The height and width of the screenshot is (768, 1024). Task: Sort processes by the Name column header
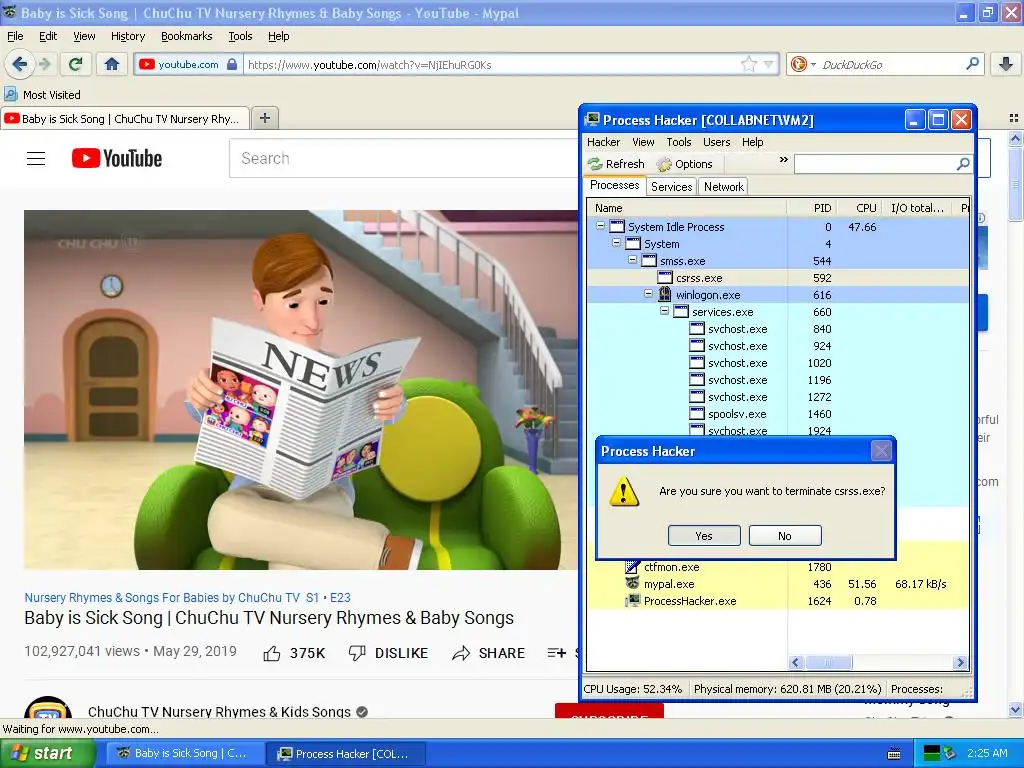687,208
